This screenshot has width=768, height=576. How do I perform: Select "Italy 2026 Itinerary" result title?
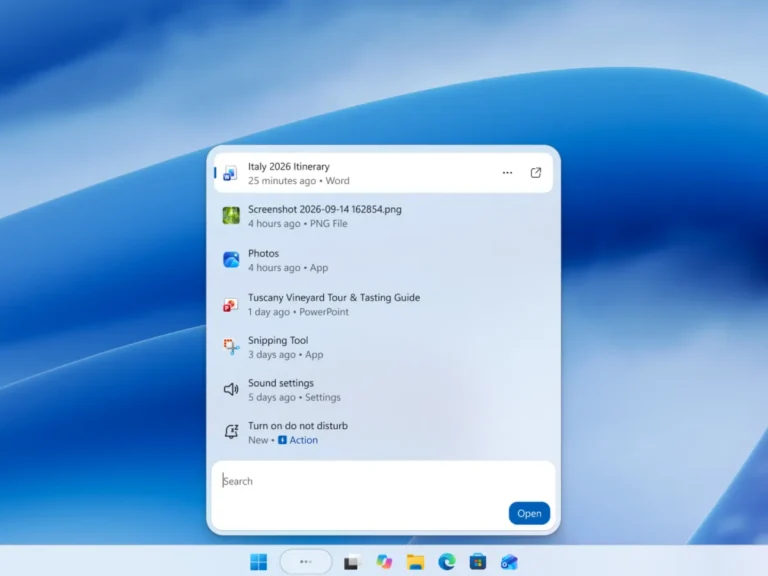pyautogui.click(x=288, y=167)
